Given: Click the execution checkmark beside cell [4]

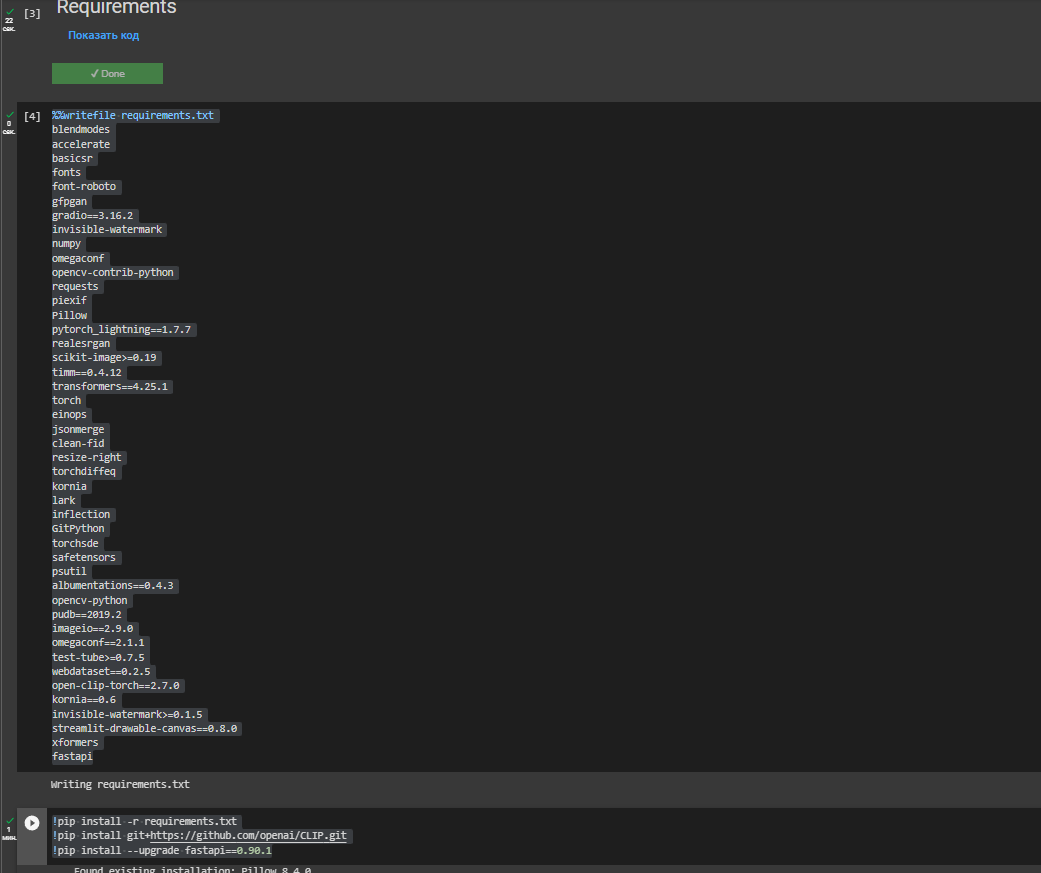Looking at the screenshot, I should point(8,114).
